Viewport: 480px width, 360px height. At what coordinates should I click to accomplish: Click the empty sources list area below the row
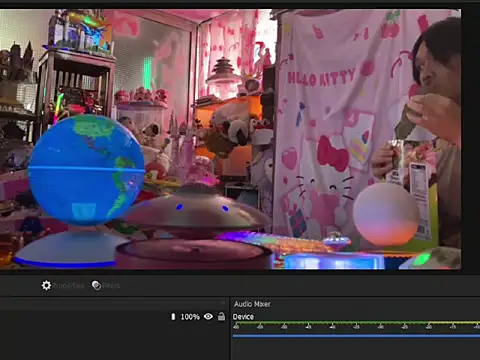[x=114, y=342]
